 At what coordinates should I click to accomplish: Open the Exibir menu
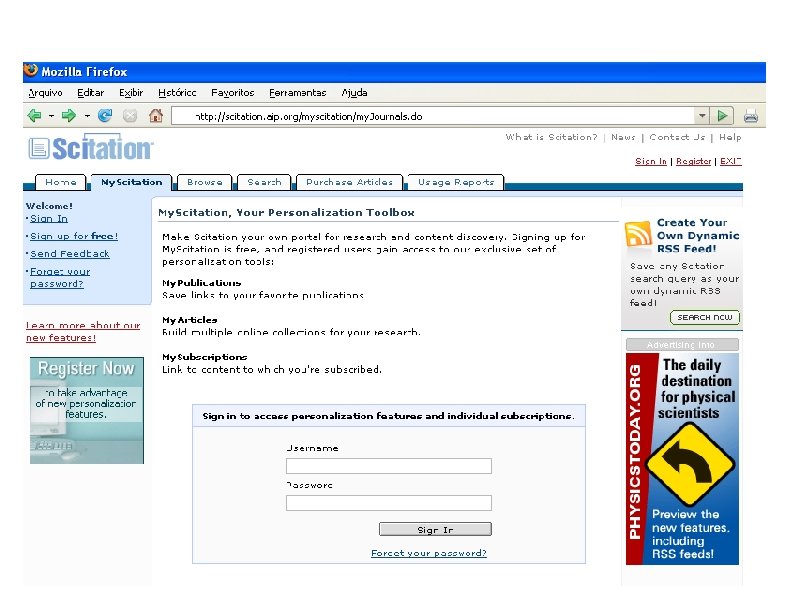[131, 93]
